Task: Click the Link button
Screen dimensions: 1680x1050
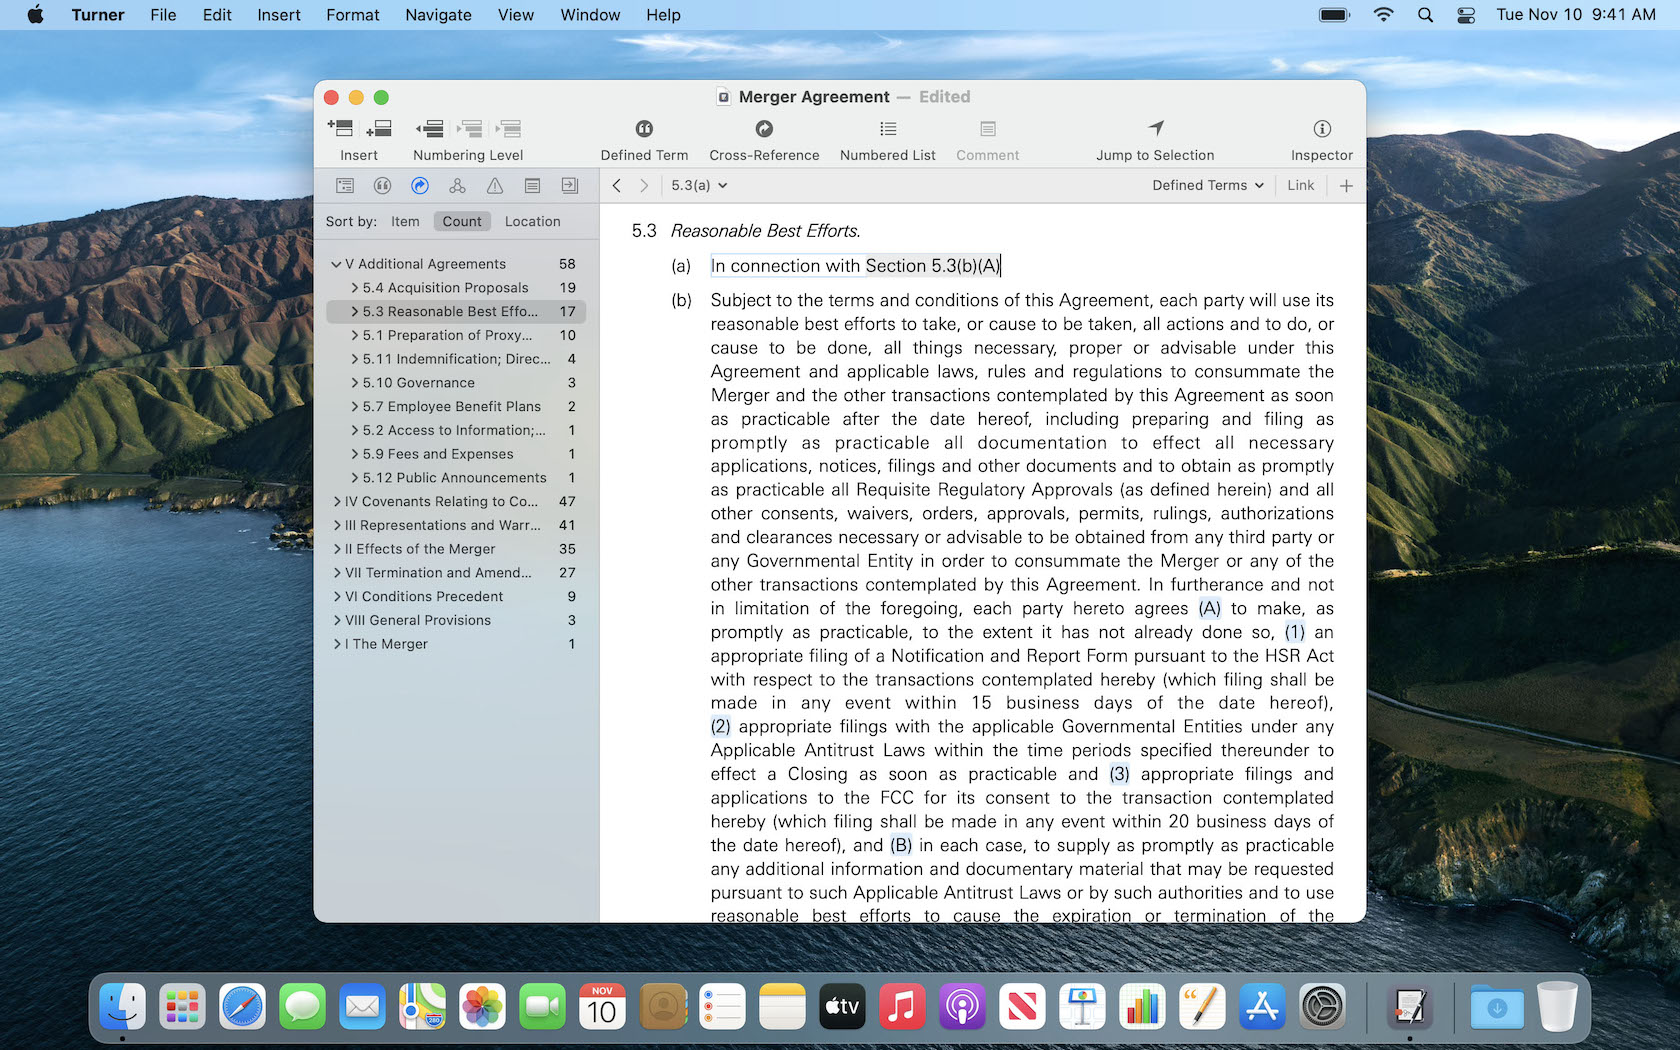Action: [1300, 186]
